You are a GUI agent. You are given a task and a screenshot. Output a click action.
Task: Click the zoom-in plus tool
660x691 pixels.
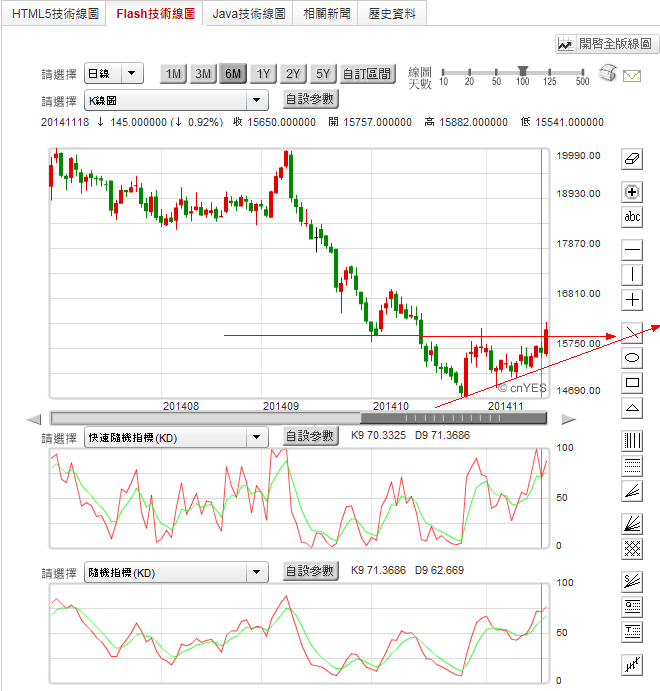[632, 192]
